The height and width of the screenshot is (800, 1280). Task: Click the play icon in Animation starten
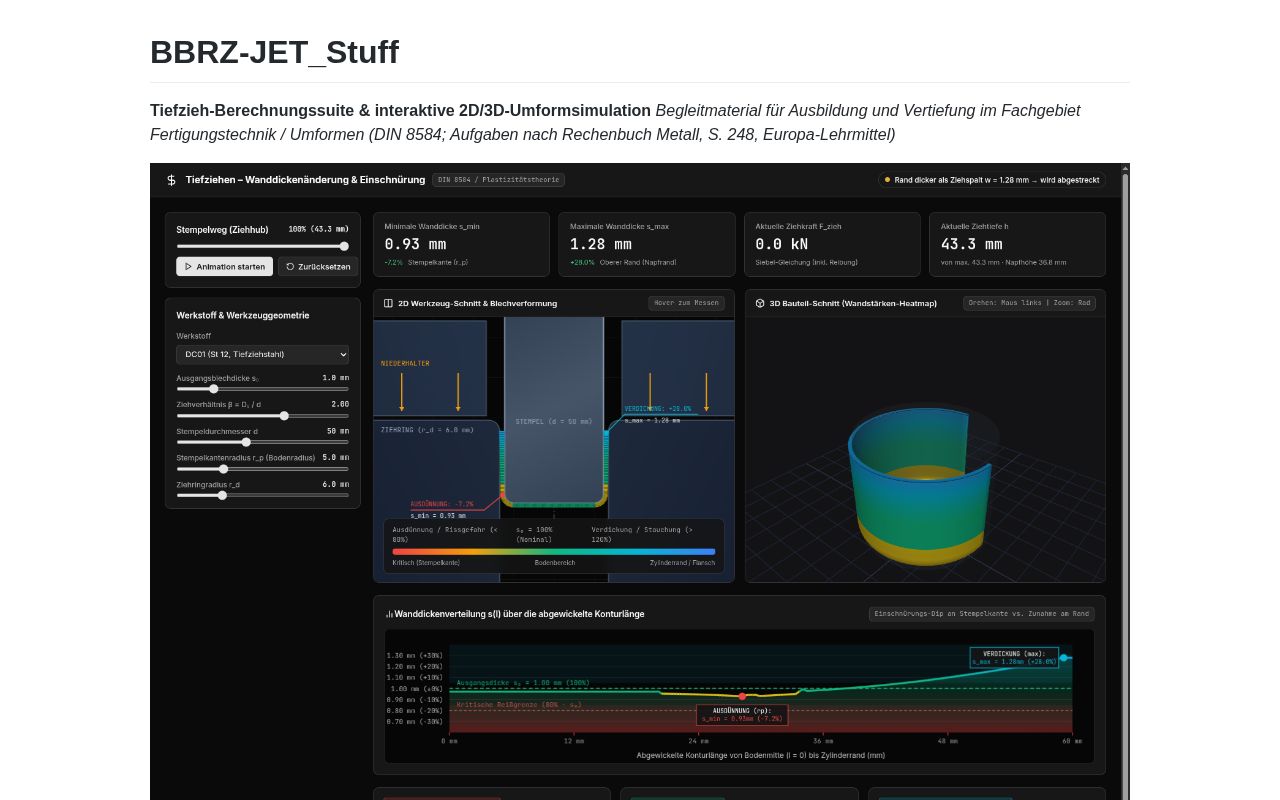(188, 267)
